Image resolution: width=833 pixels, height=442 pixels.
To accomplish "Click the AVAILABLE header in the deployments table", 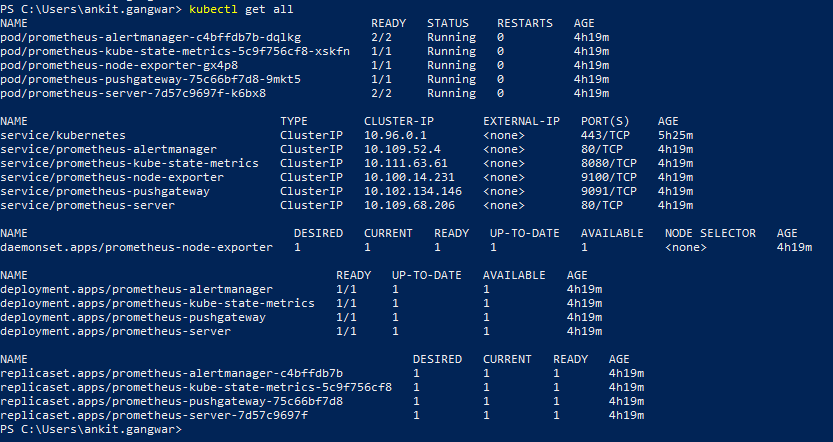I will click(514, 275).
